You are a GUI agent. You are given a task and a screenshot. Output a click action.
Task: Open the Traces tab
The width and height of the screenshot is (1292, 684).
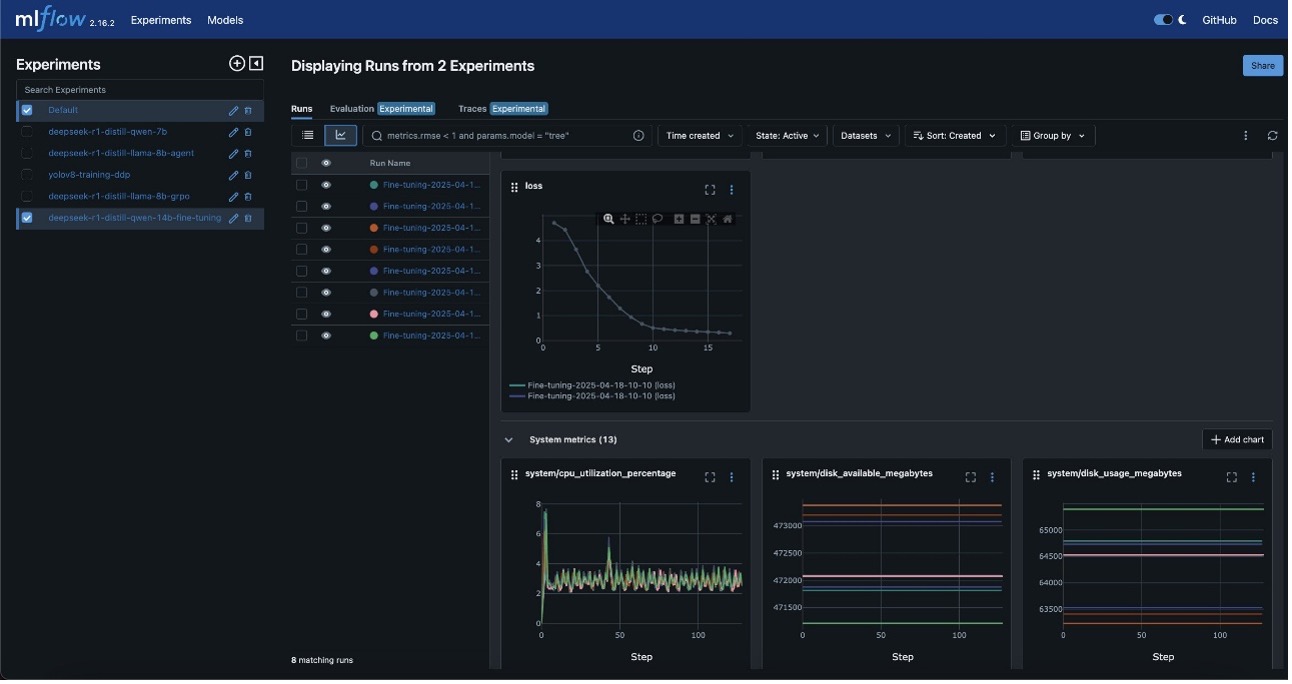click(503, 109)
